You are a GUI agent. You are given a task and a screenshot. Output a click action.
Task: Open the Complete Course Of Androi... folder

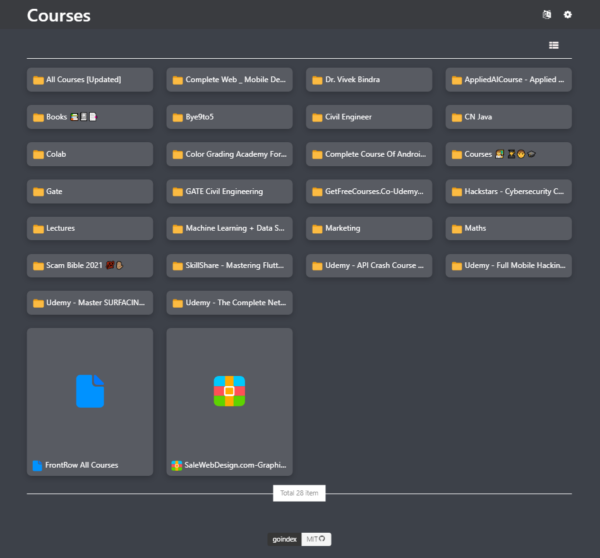(x=369, y=154)
